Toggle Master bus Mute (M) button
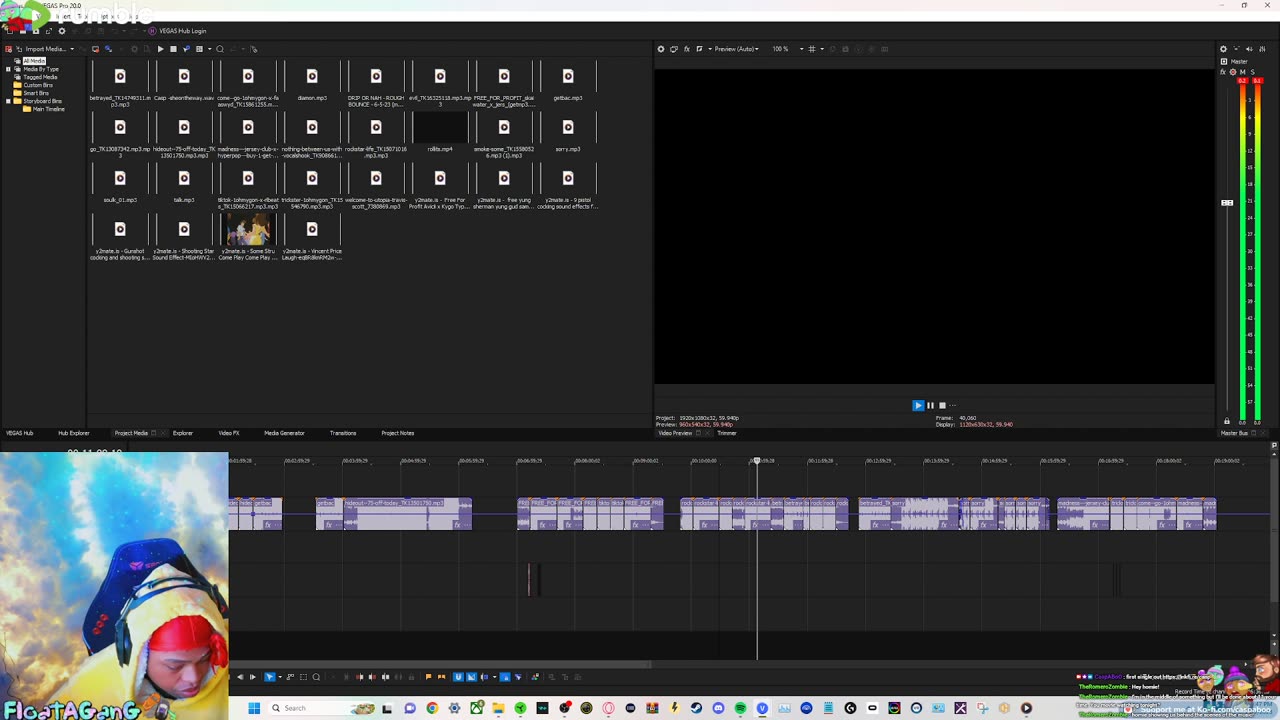1280x720 pixels. pyautogui.click(x=1242, y=72)
